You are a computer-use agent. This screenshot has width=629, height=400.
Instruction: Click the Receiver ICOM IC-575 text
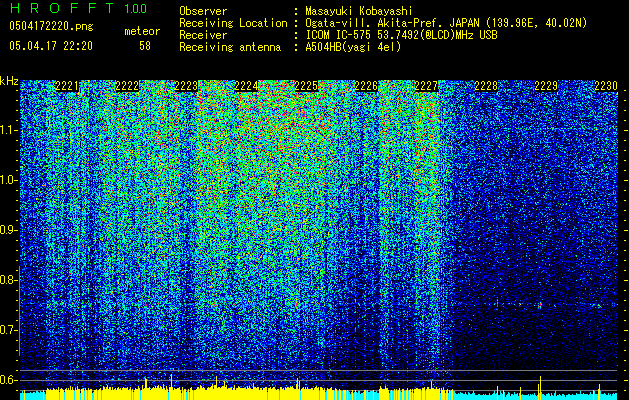[401, 35]
